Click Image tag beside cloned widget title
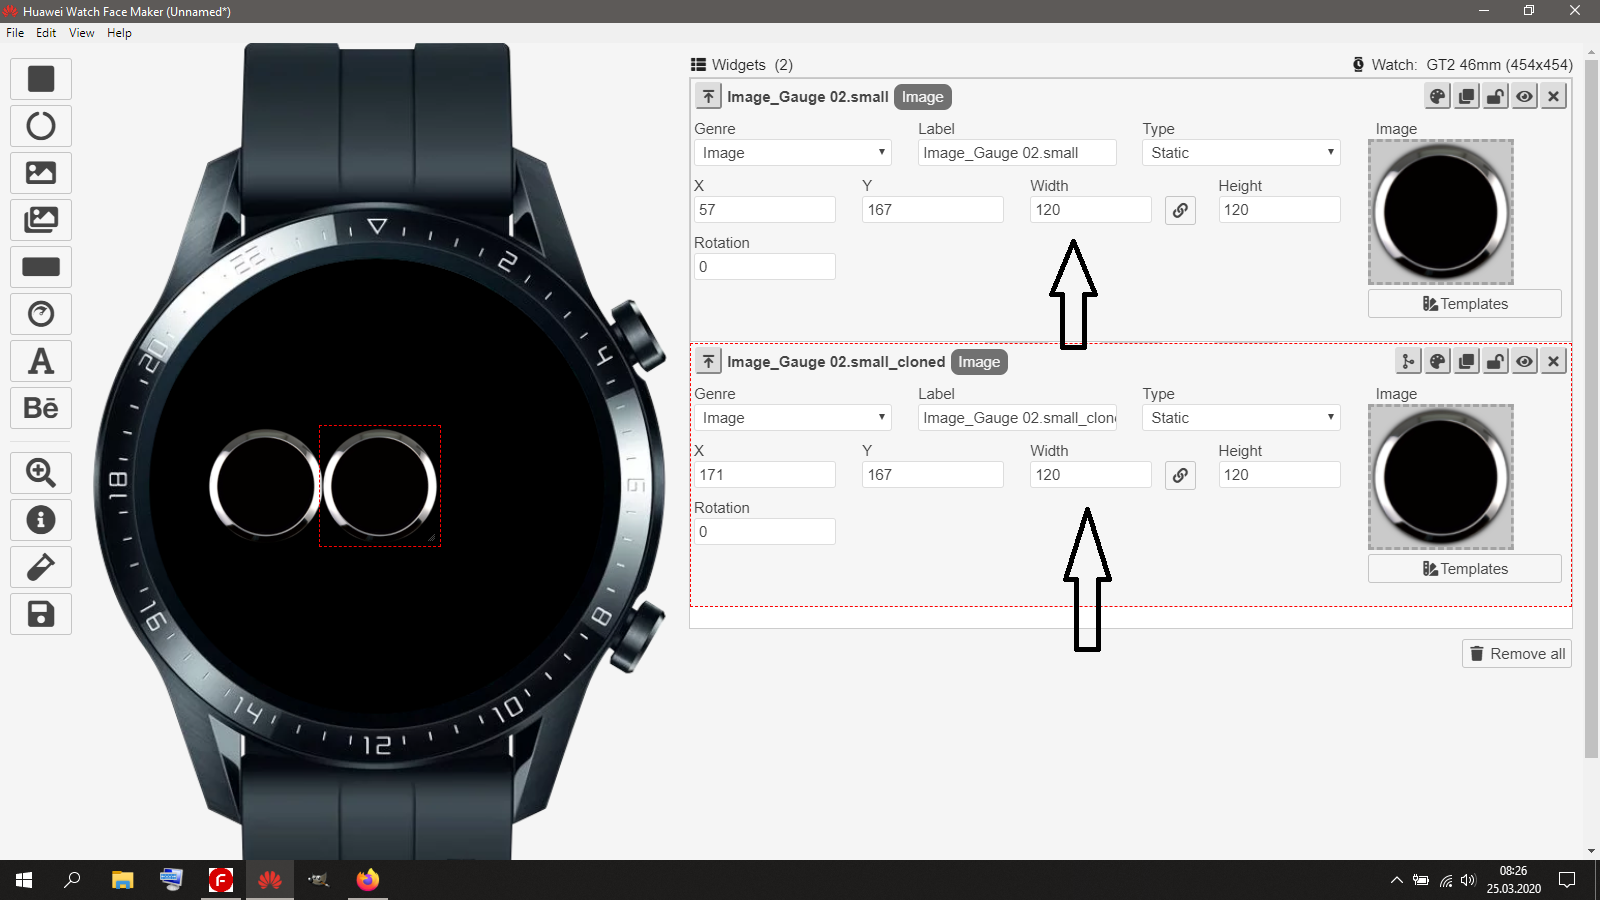Screen dimensions: 1600x900 pos(979,362)
